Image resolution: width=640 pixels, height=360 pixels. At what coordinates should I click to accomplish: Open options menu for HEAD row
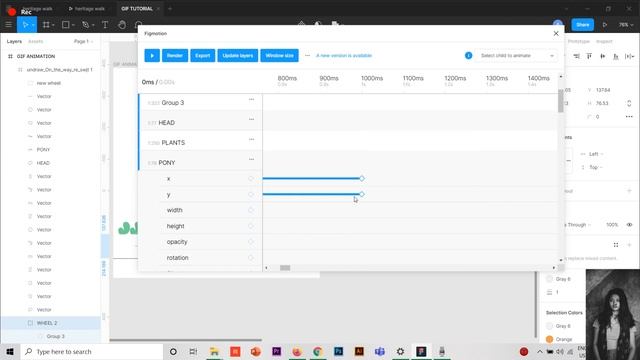point(251,120)
